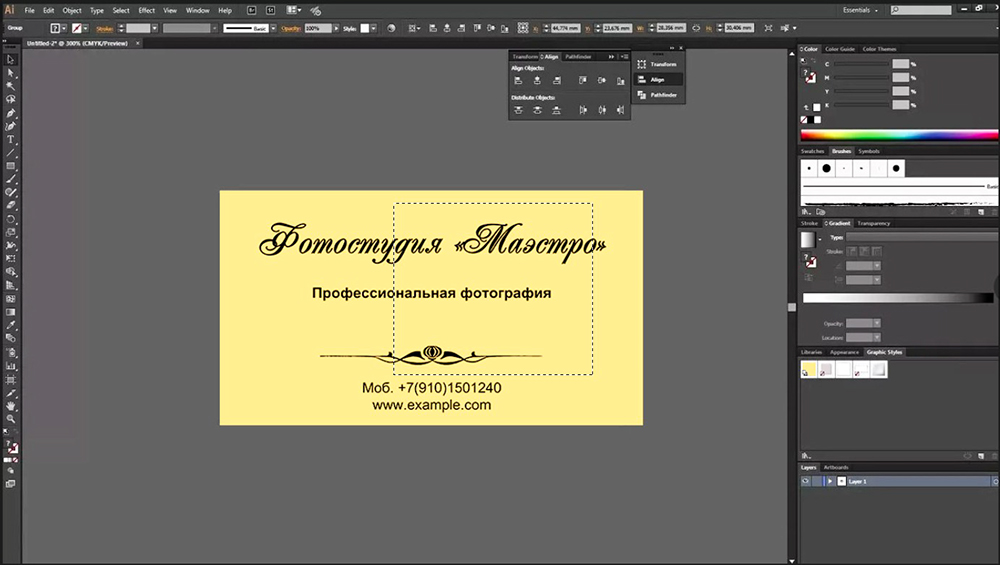Select the Zoom tool in the toolbox

(11, 419)
